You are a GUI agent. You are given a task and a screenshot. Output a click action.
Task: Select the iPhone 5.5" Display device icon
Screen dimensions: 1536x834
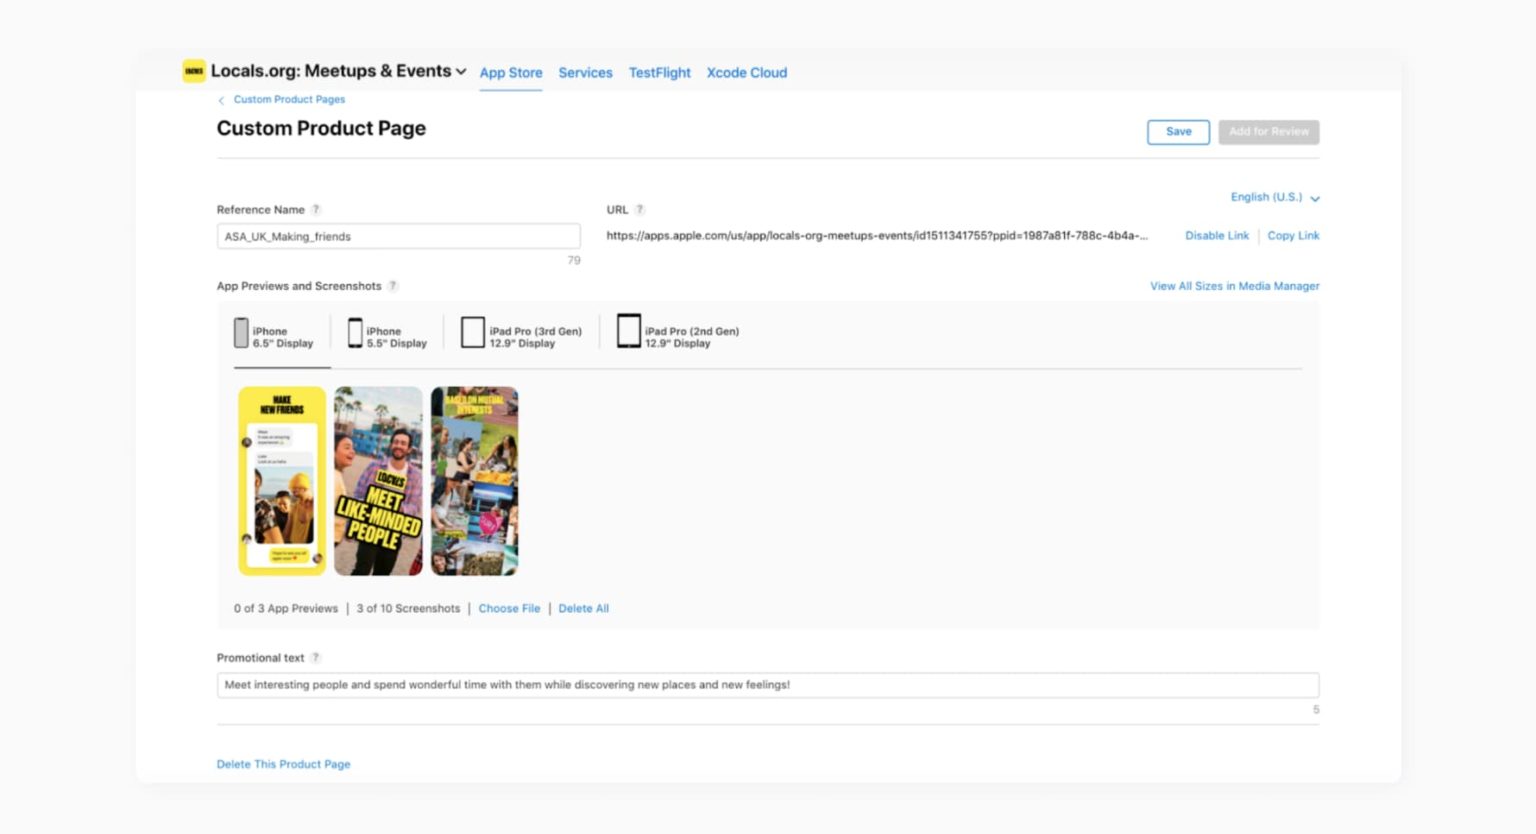(x=354, y=332)
